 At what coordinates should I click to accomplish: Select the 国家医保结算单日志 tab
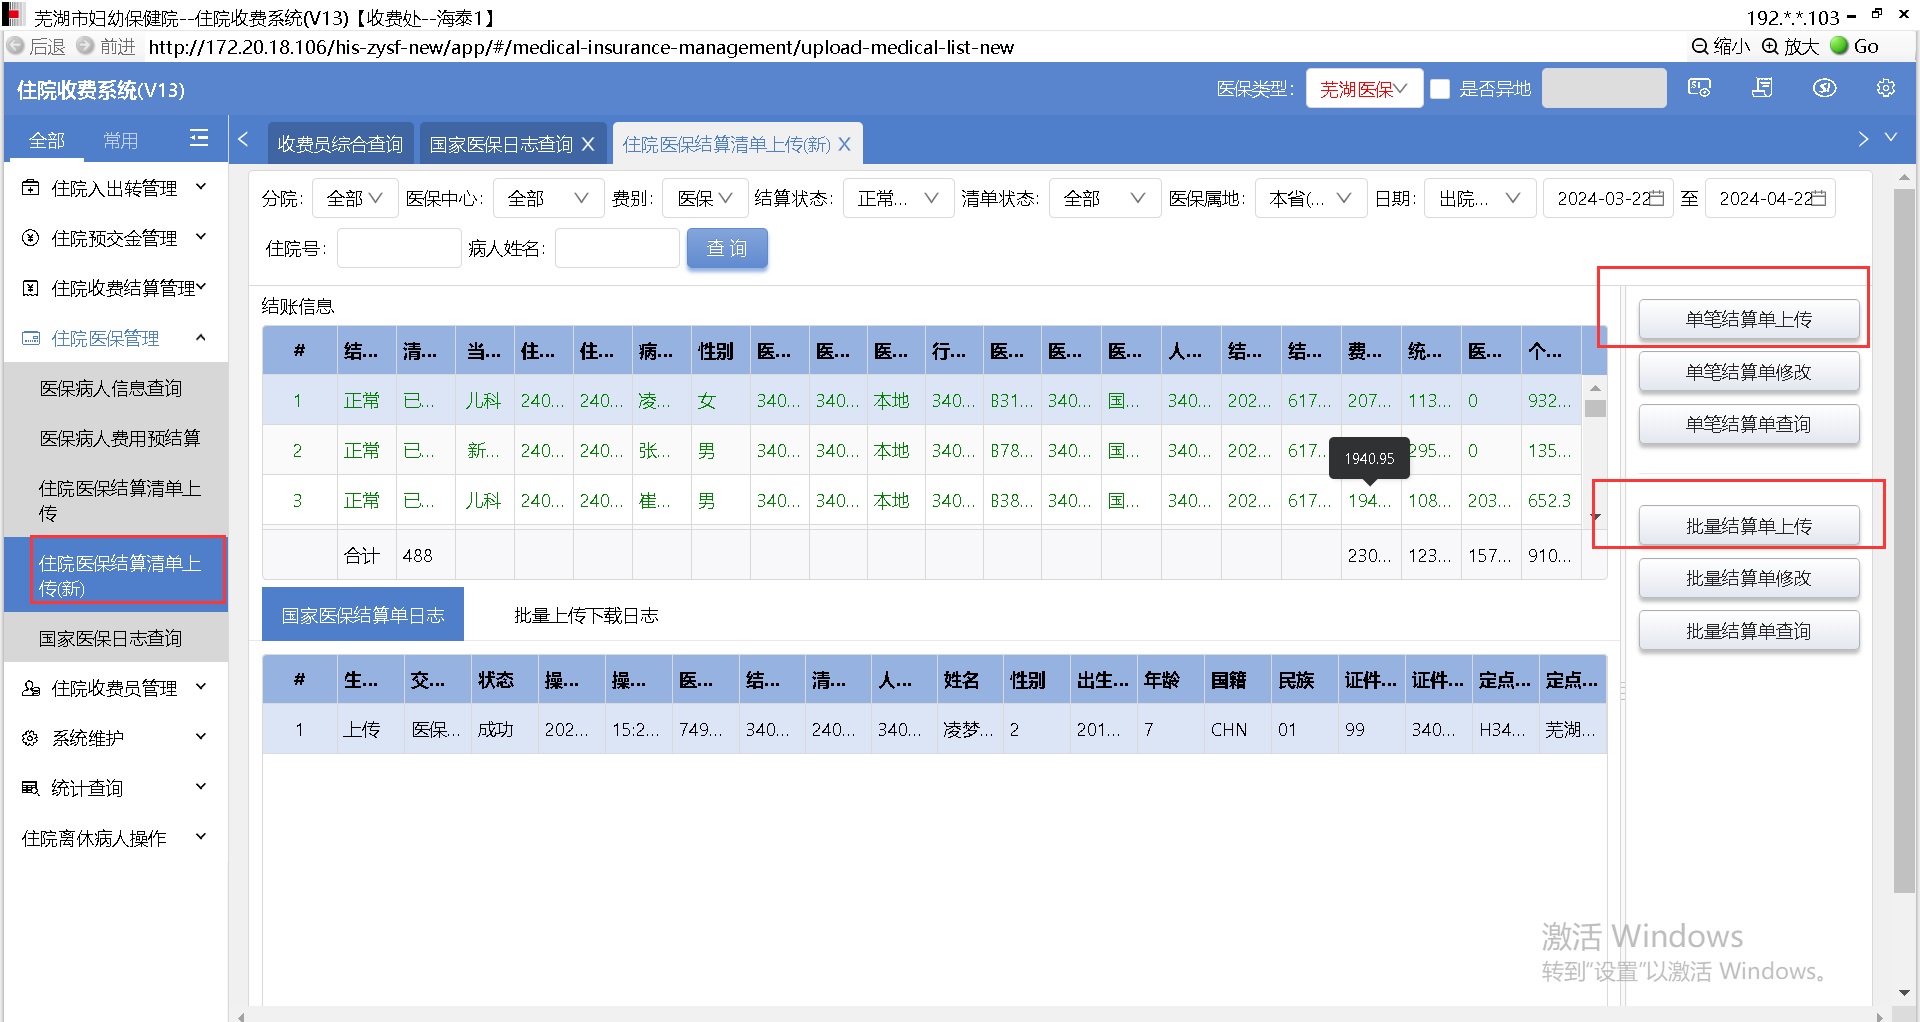(x=363, y=615)
